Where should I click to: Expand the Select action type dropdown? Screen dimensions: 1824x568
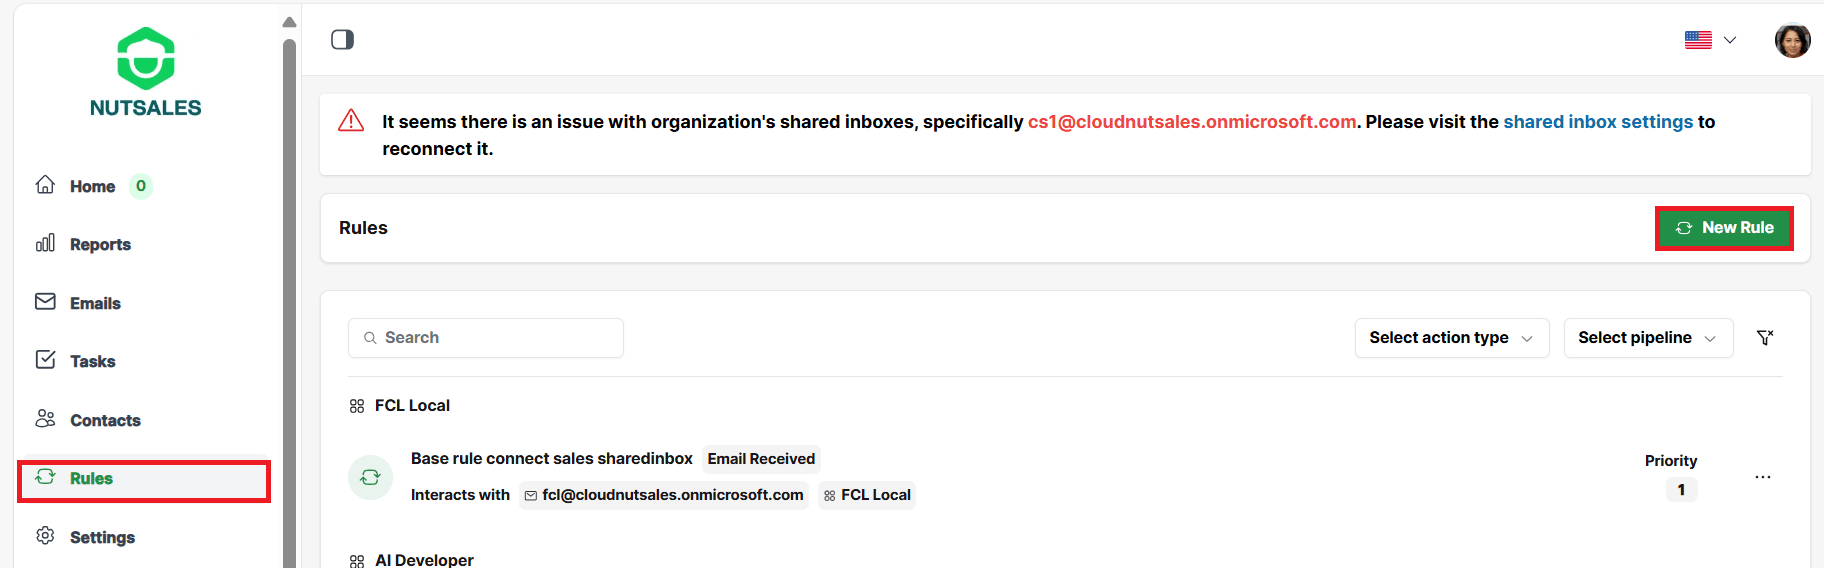click(1452, 338)
